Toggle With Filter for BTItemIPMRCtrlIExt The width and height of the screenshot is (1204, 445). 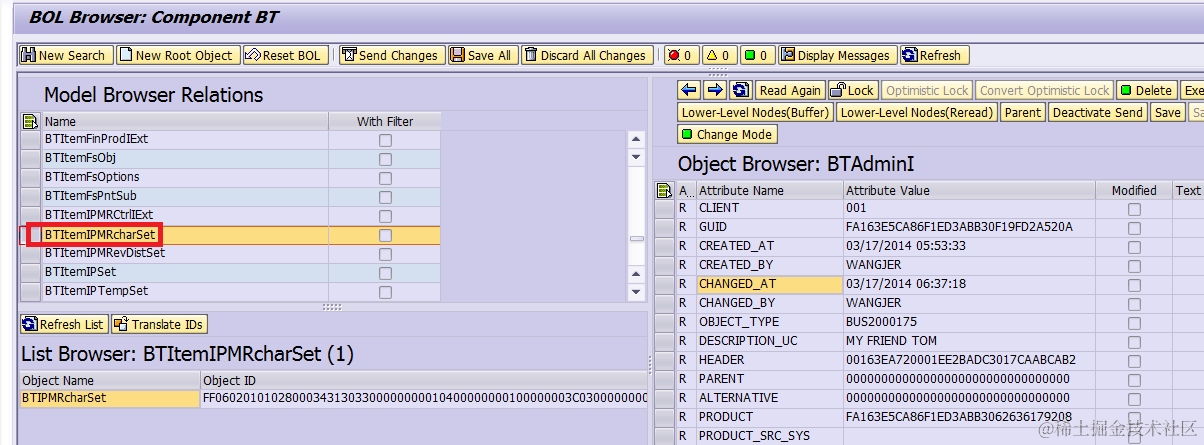click(385, 216)
